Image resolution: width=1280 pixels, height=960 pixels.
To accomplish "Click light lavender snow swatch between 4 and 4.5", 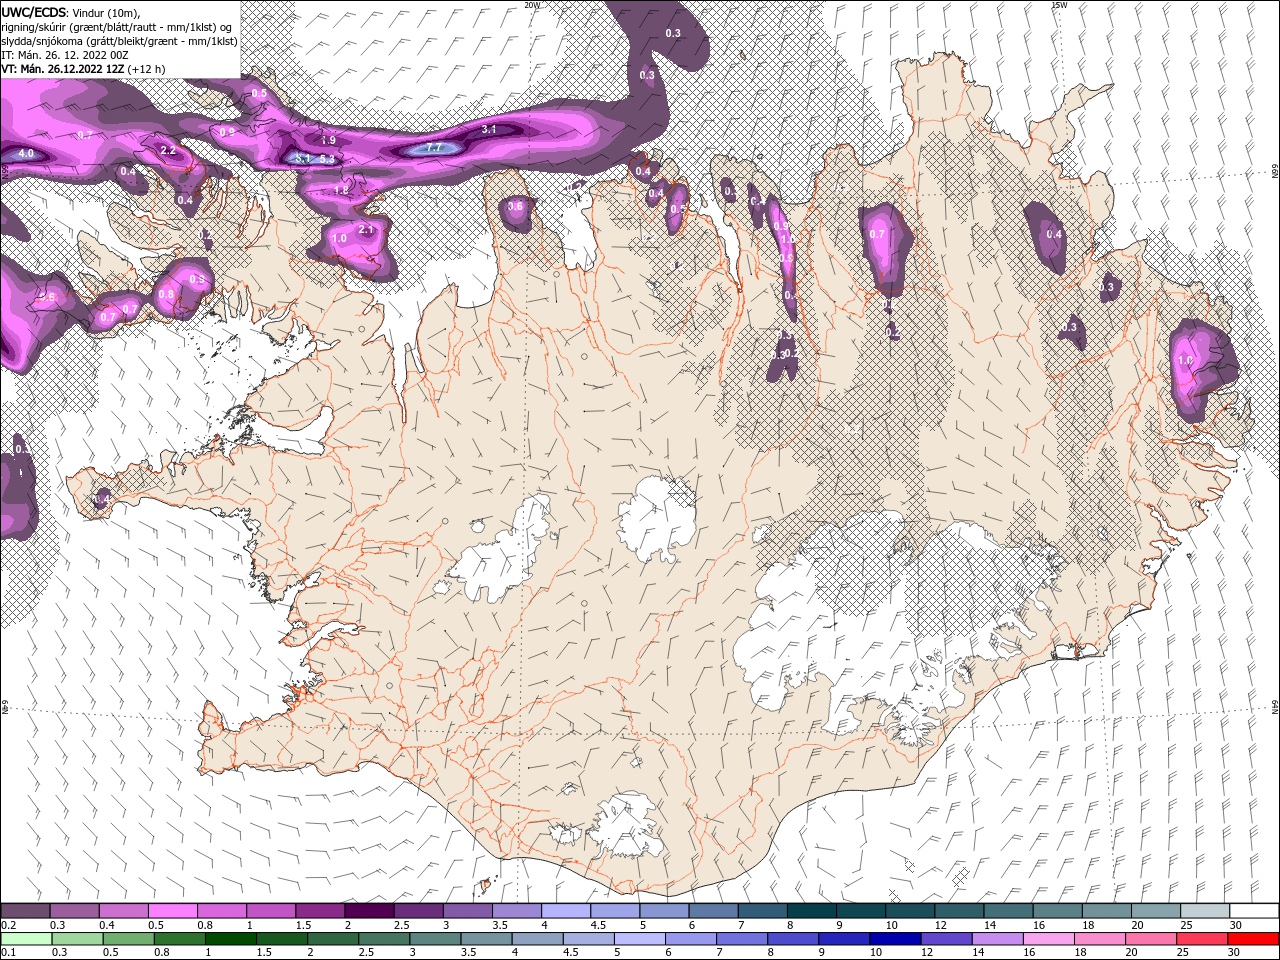I will pyautogui.click(x=564, y=911).
